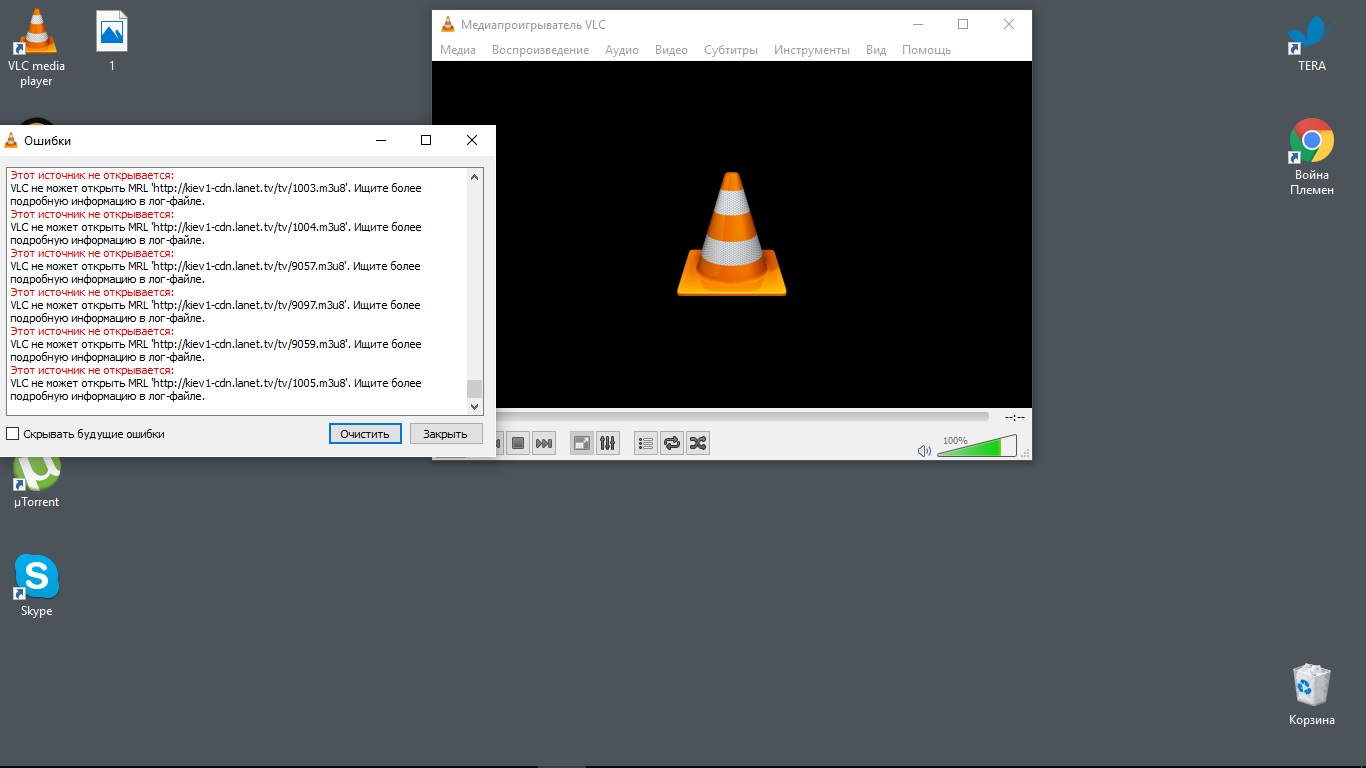Enable 'Скрывать будущие ошибки' checkbox

point(13,434)
